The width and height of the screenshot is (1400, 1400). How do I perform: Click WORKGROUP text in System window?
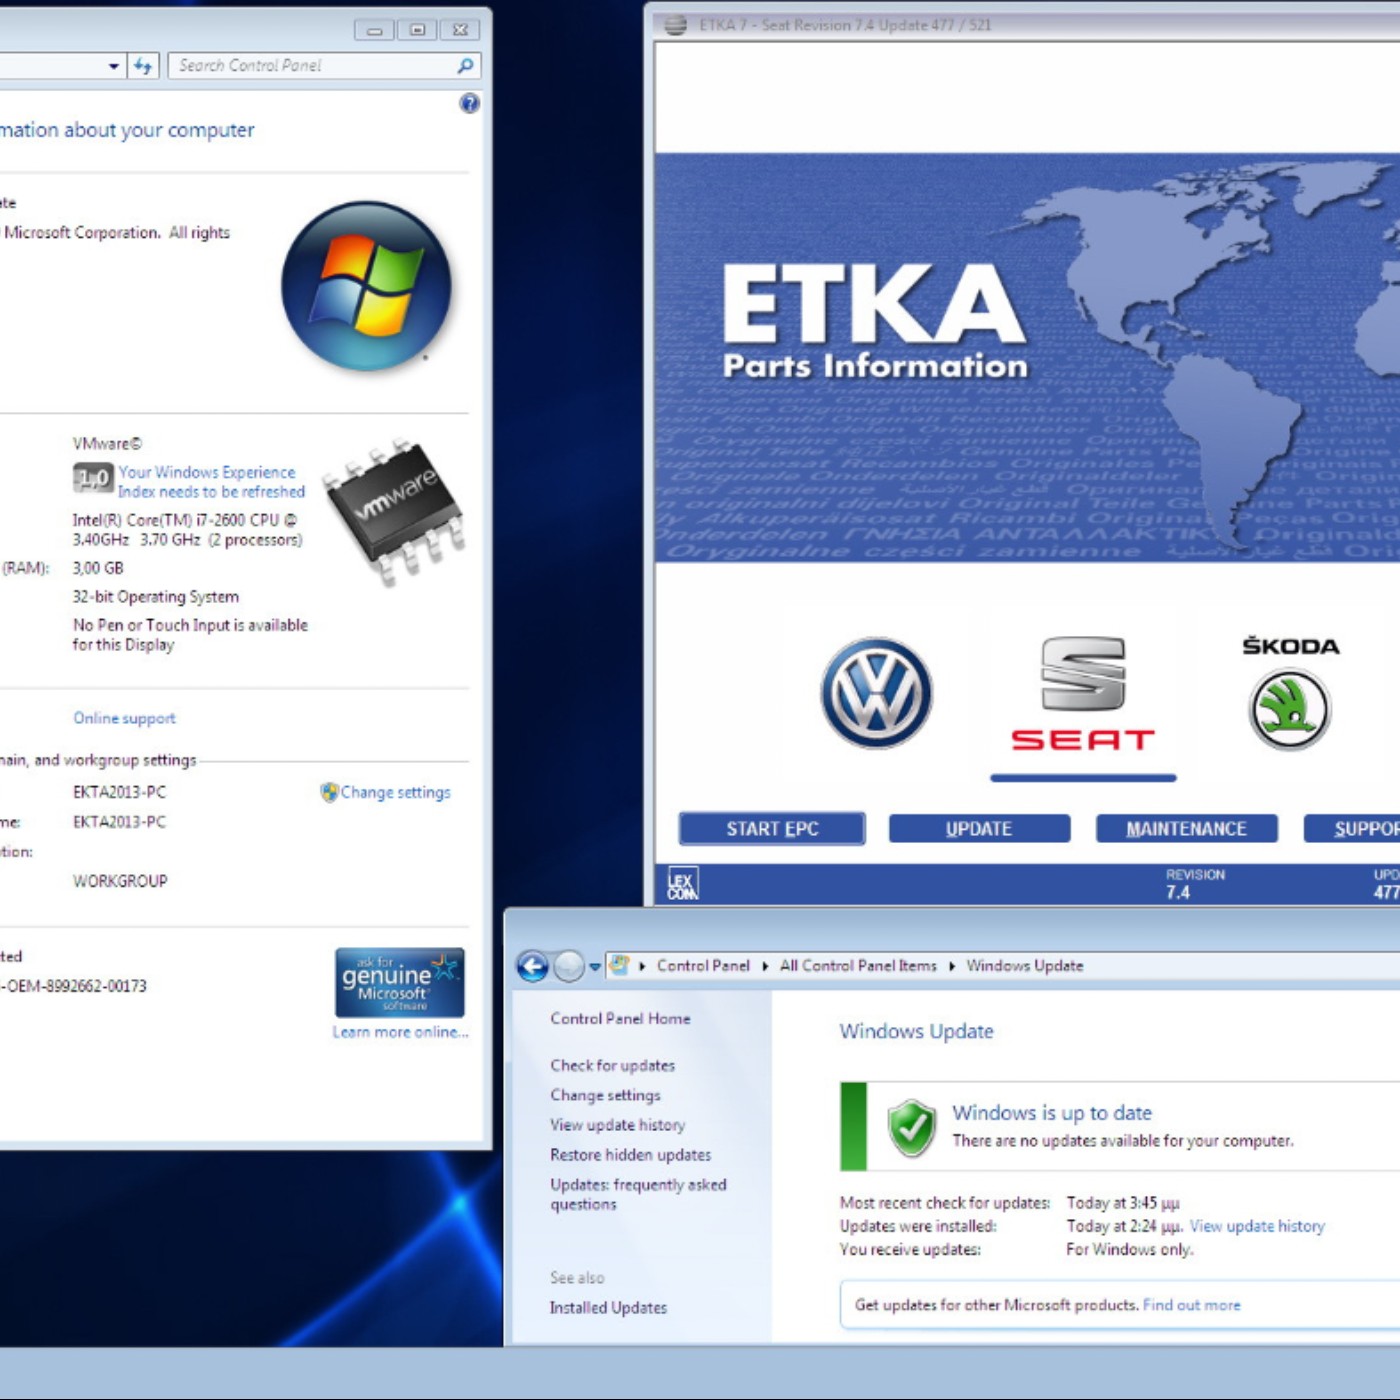(120, 881)
